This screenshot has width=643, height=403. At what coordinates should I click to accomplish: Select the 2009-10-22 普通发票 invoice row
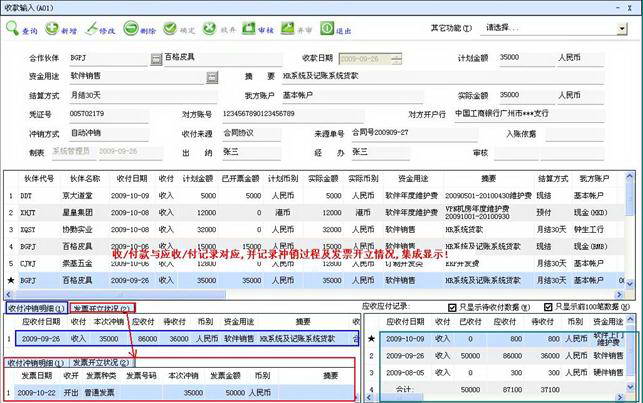click(180, 393)
